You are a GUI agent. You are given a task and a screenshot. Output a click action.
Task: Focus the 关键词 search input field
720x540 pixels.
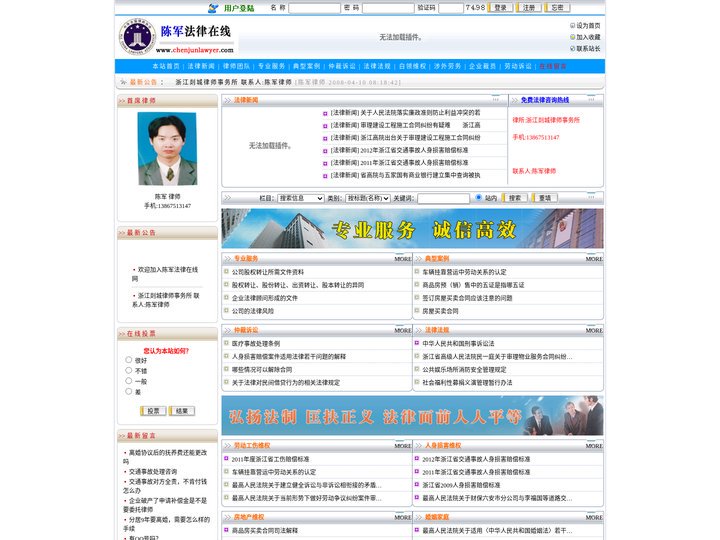444,198
